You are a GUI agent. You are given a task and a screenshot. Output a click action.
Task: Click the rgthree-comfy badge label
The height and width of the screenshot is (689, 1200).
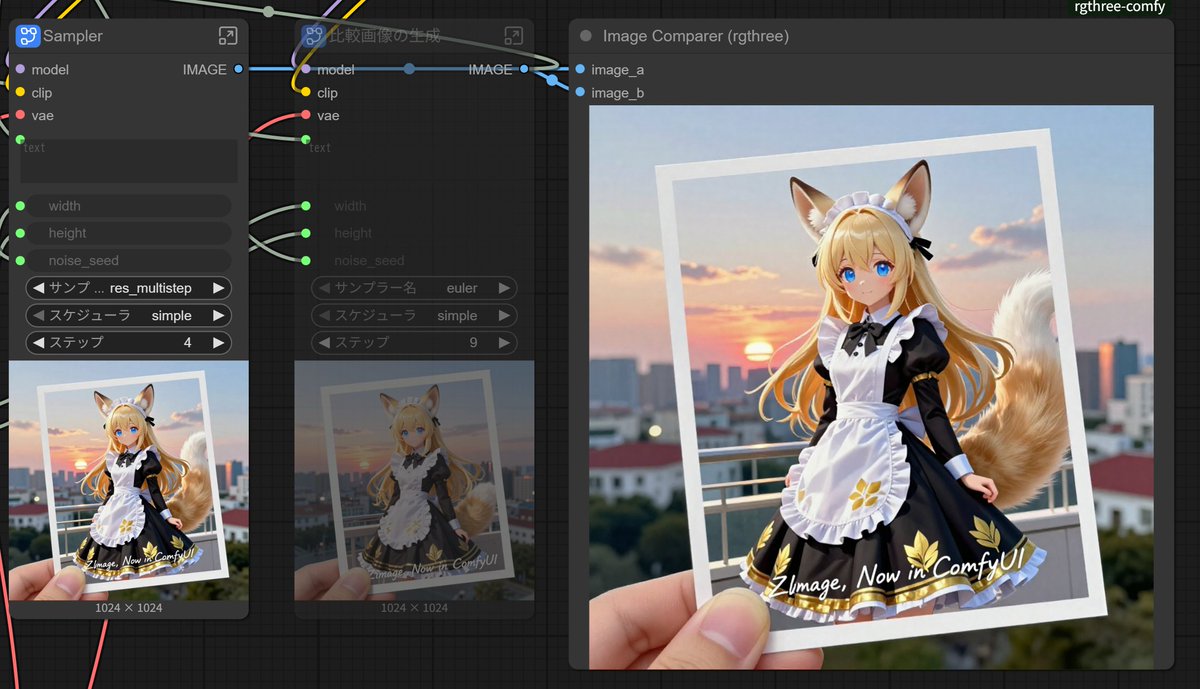(1119, 7)
